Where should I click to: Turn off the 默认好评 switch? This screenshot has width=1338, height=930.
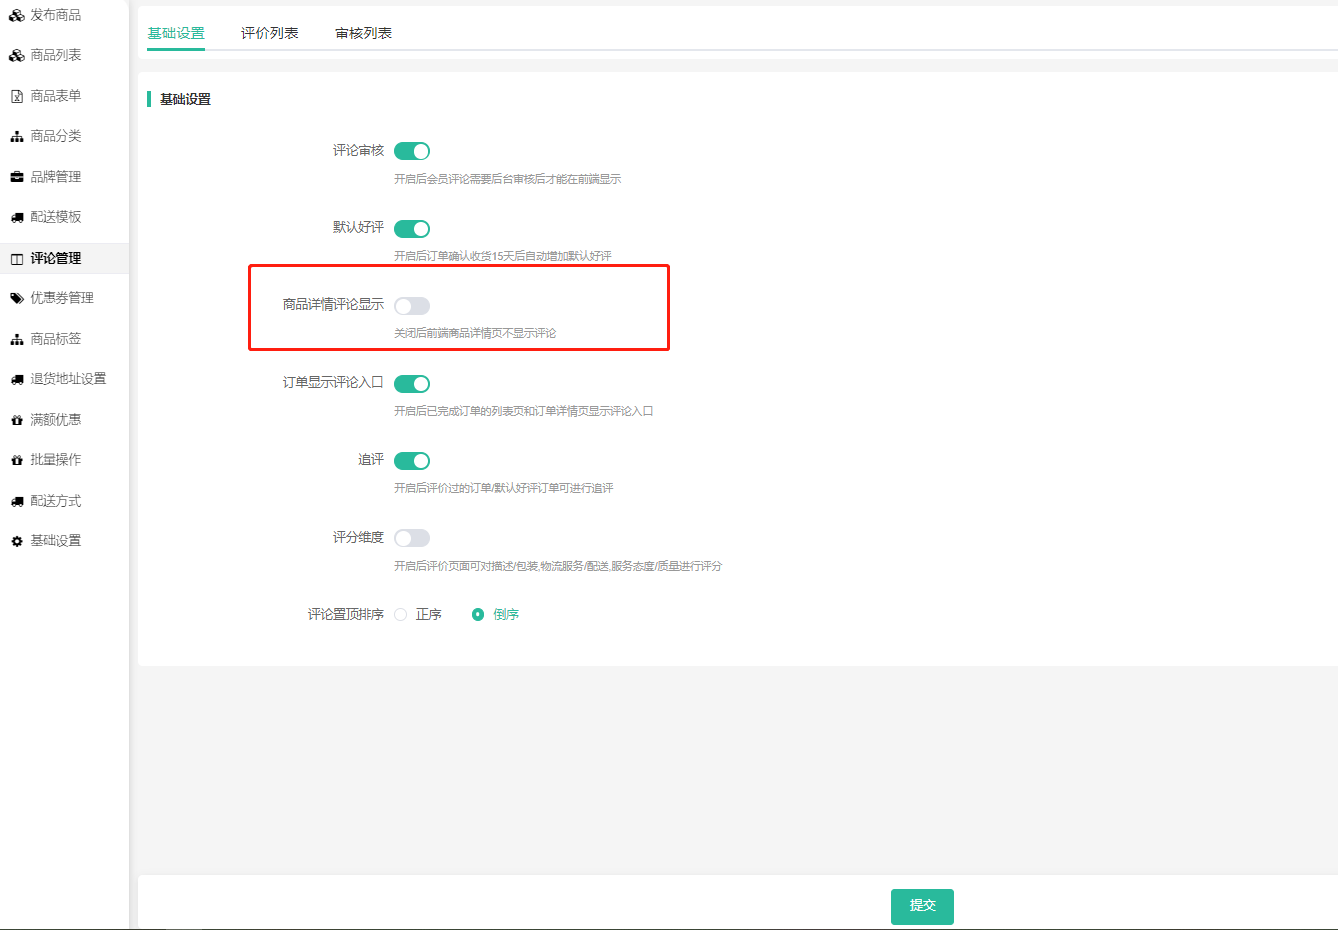click(412, 229)
